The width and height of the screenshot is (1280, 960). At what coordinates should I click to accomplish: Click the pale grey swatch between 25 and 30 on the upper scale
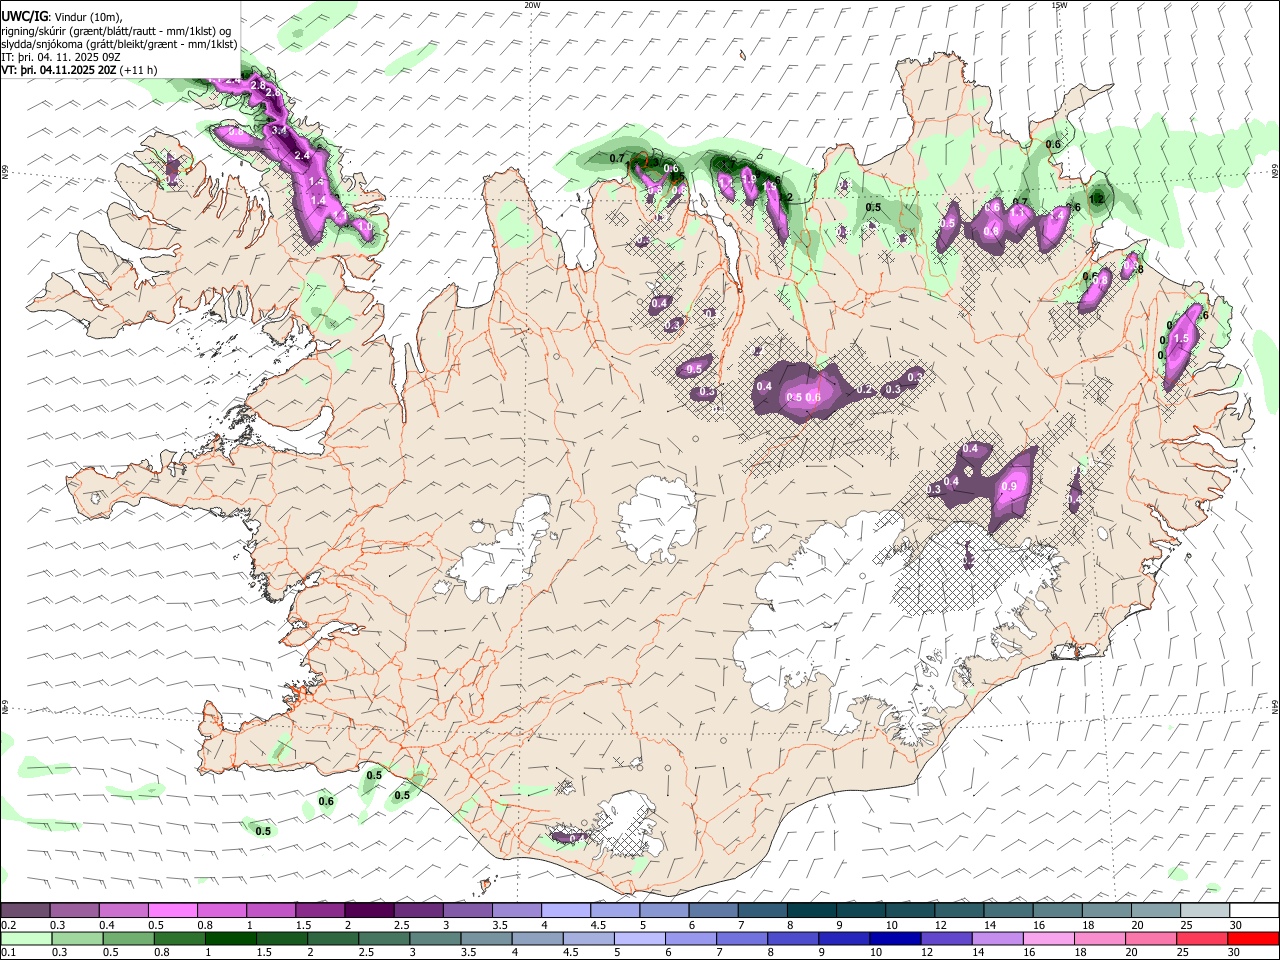tap(1205, 911)
